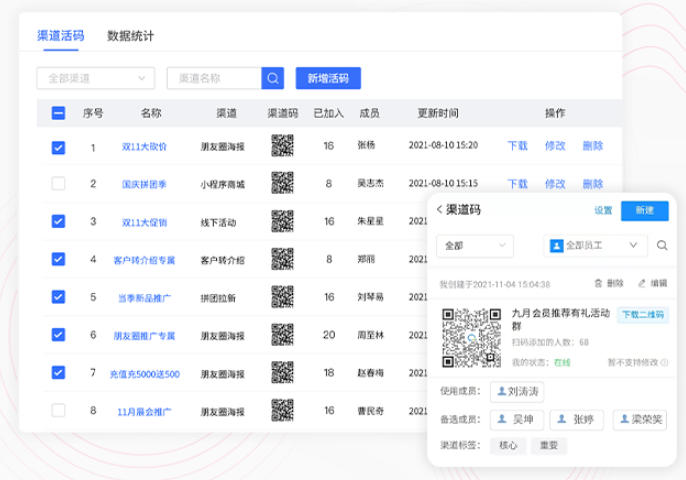Click info icon next to 暂不支持修改
Viewport: 686px width, 480px height.
click(x=664, y=362)
